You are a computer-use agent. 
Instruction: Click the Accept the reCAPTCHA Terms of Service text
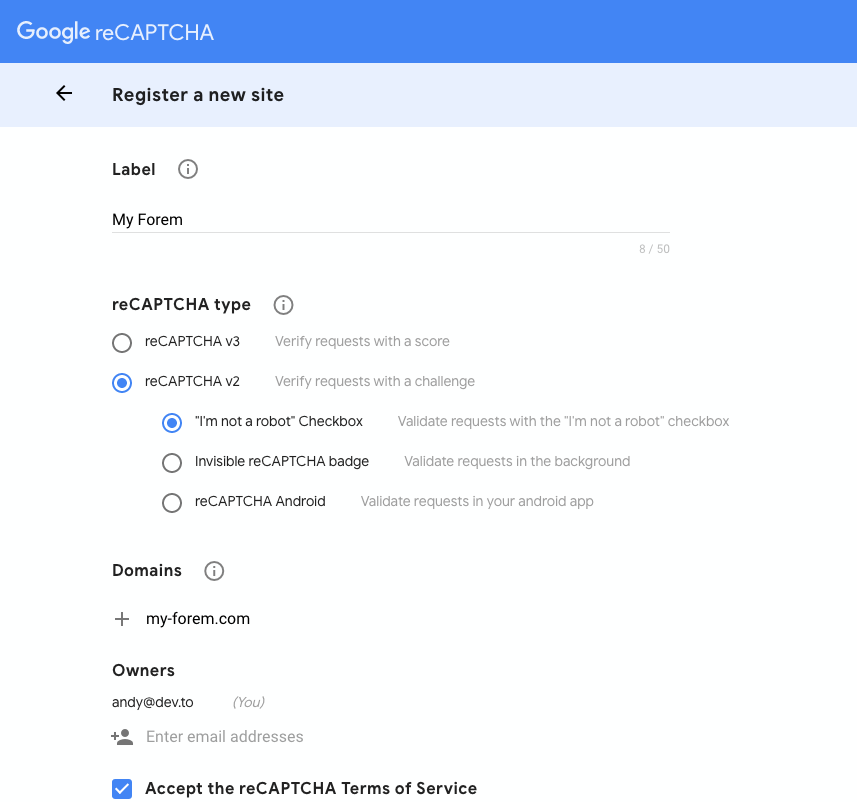311,789
